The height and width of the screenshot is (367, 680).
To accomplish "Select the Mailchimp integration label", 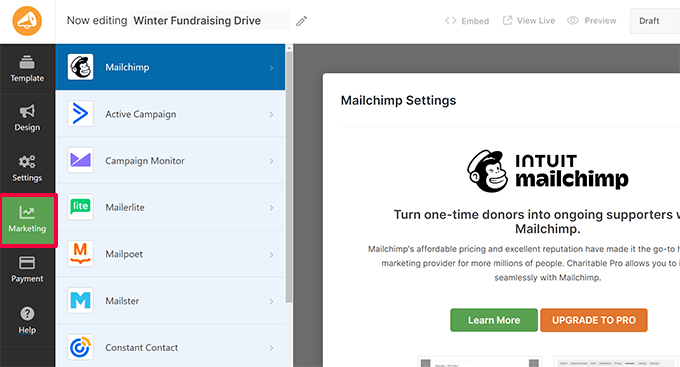I will pos(127,67).
